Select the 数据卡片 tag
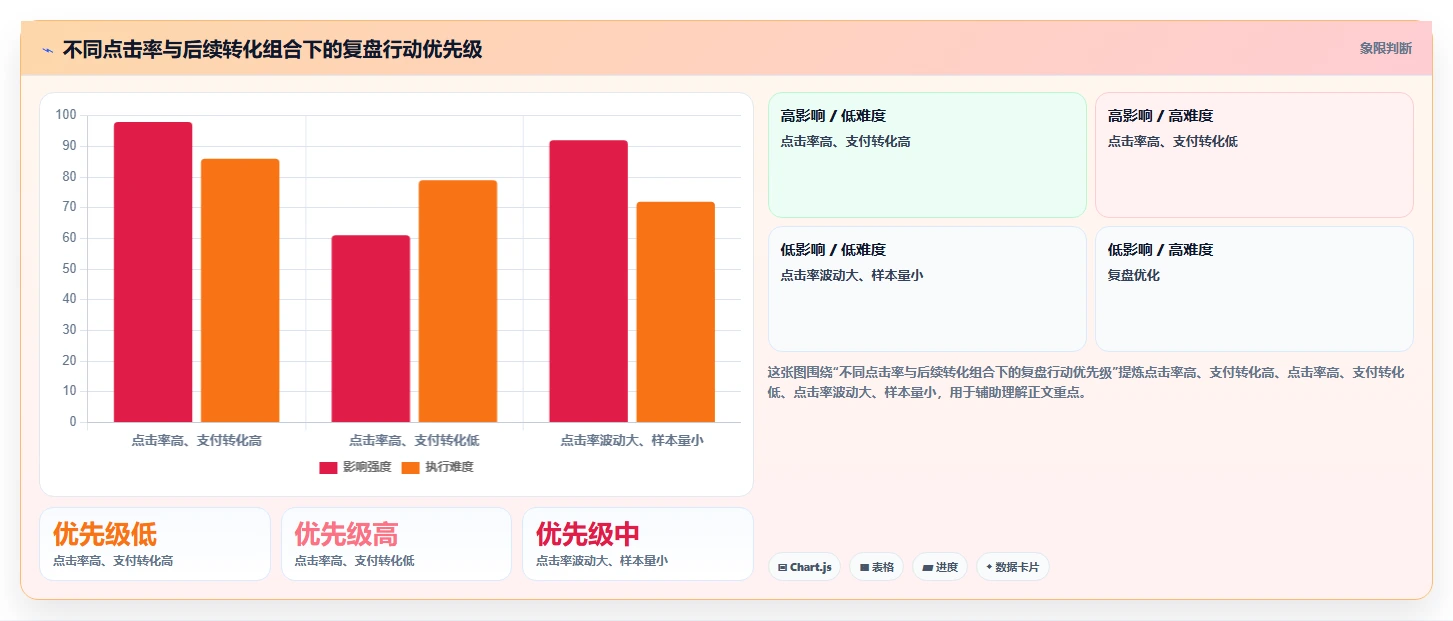This screenshot has width=1453, height=621. point(1013,567)
